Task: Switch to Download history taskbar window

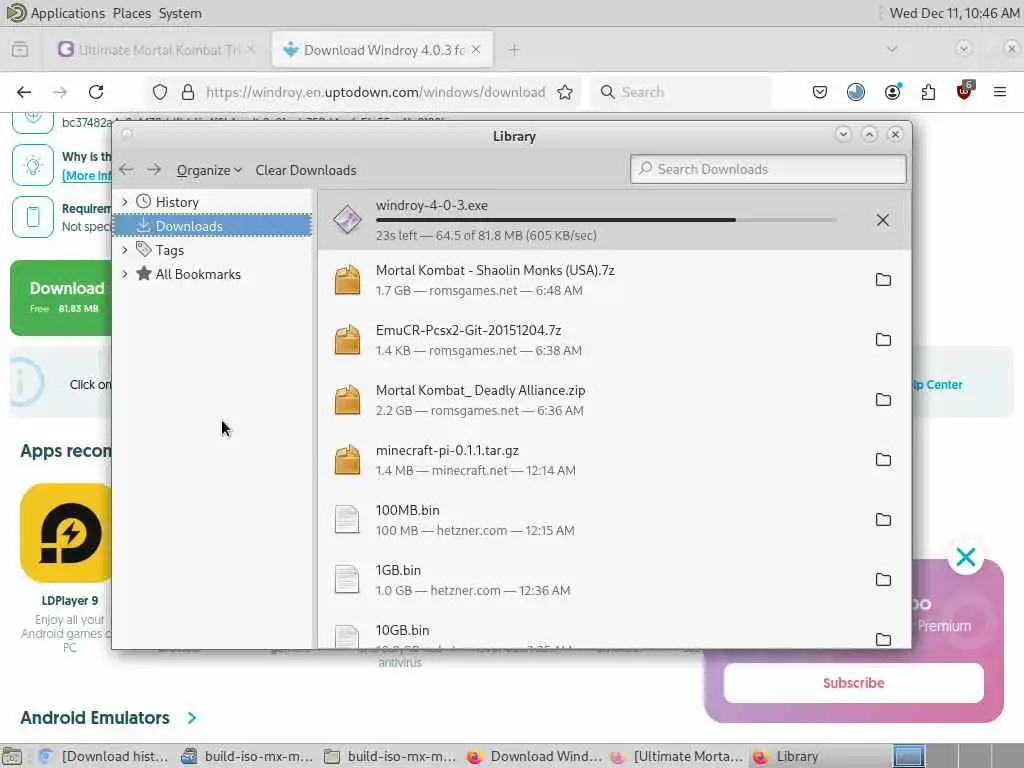Action: (103, 756)
